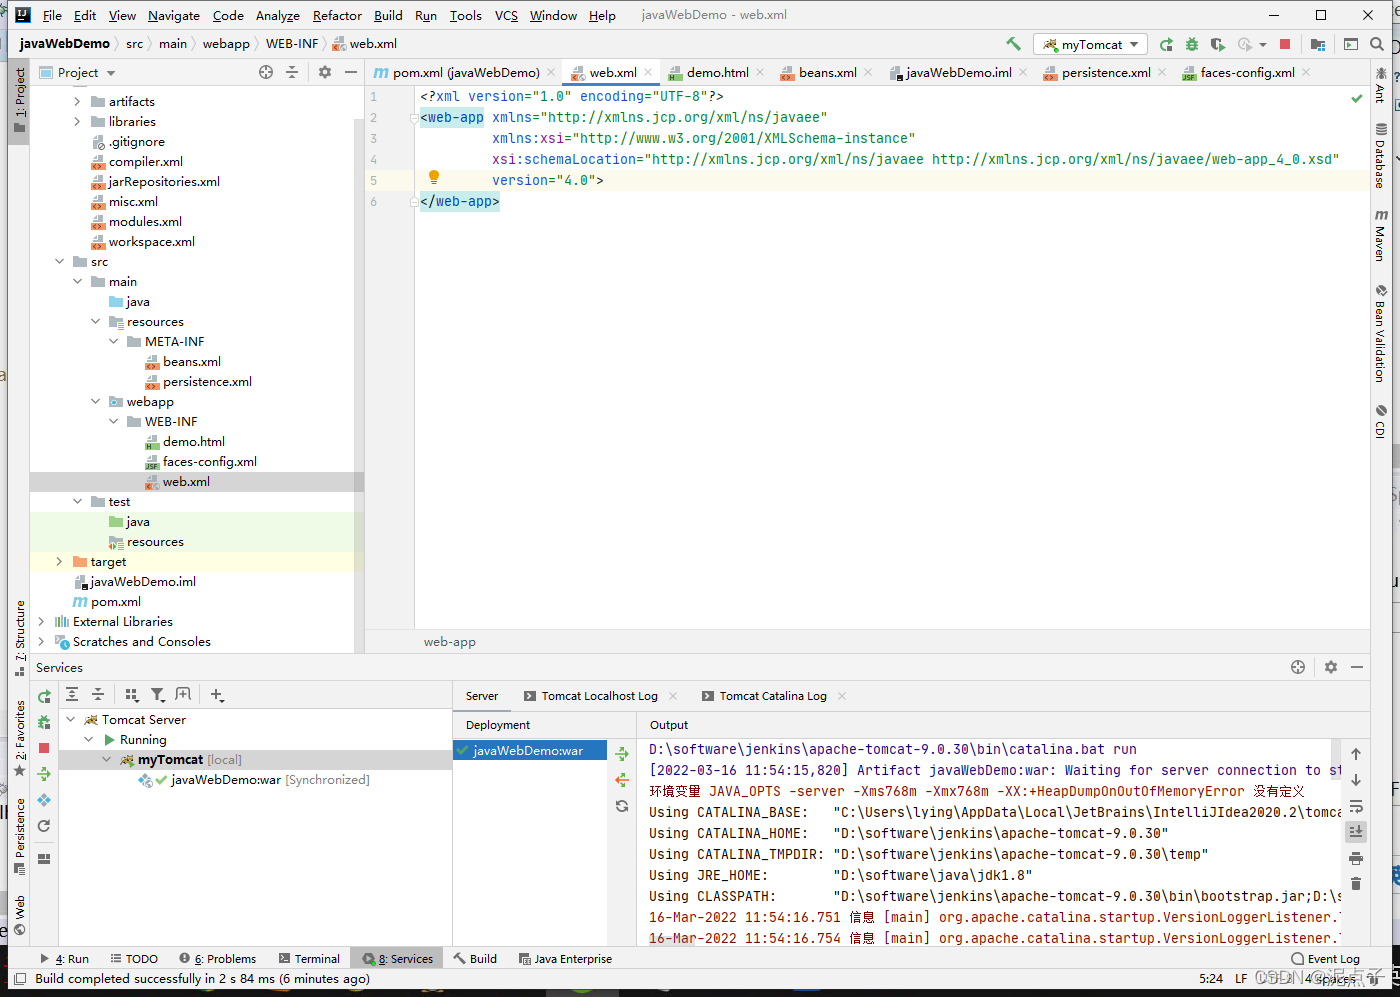Viewport: 1400px width, 997px height.
Task: Click the grey circular refresh icon in Services sidebar
Action: click(44, 826)
